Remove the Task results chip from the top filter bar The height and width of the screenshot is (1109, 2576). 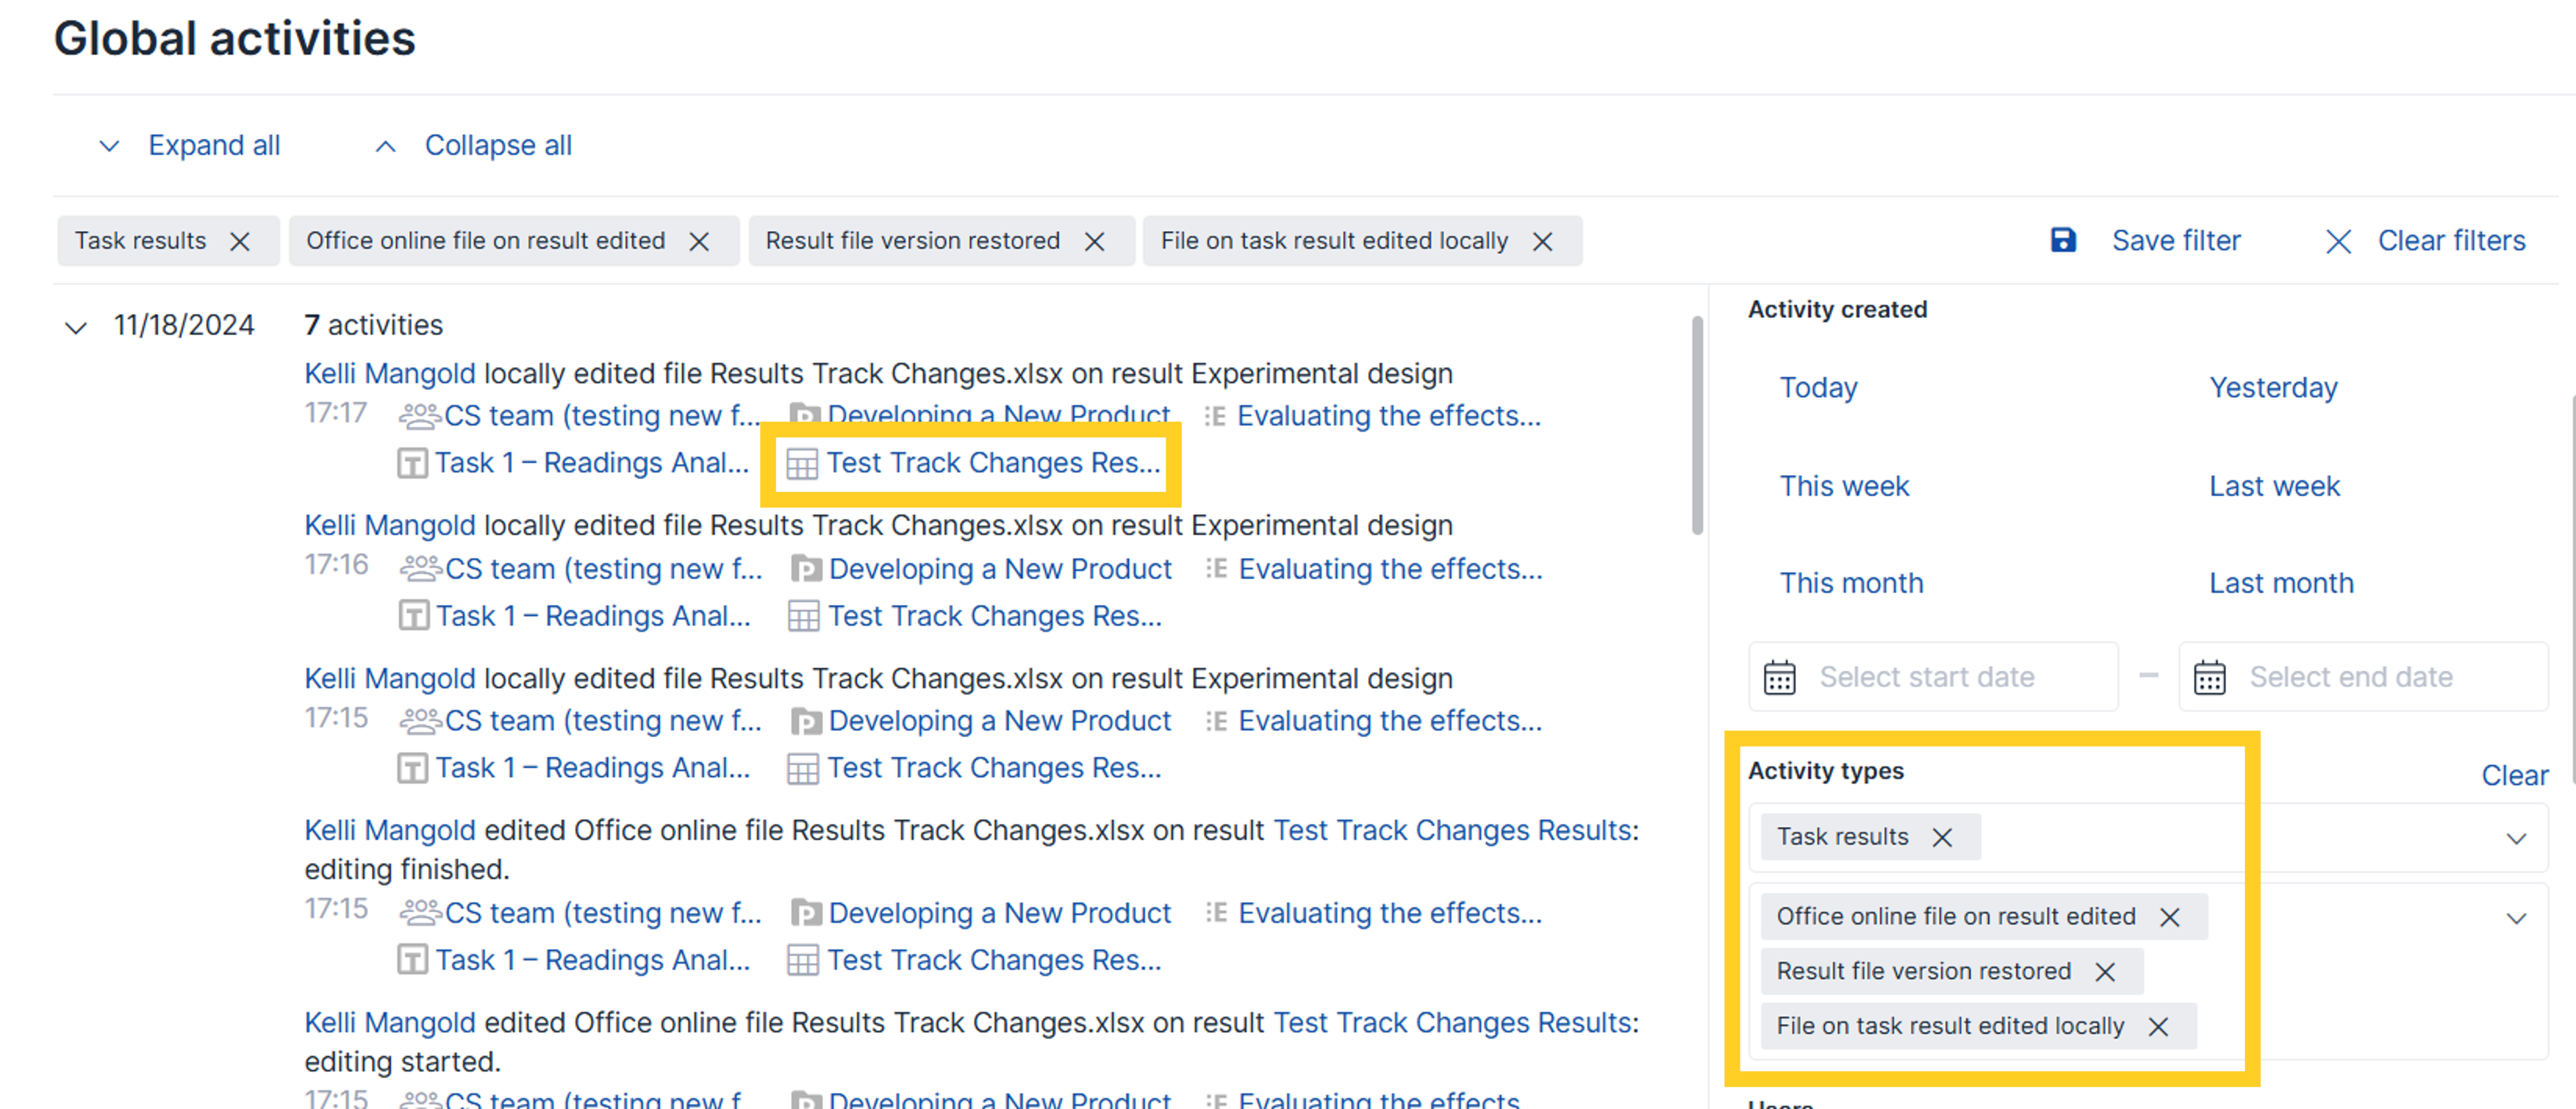[240, 241]
